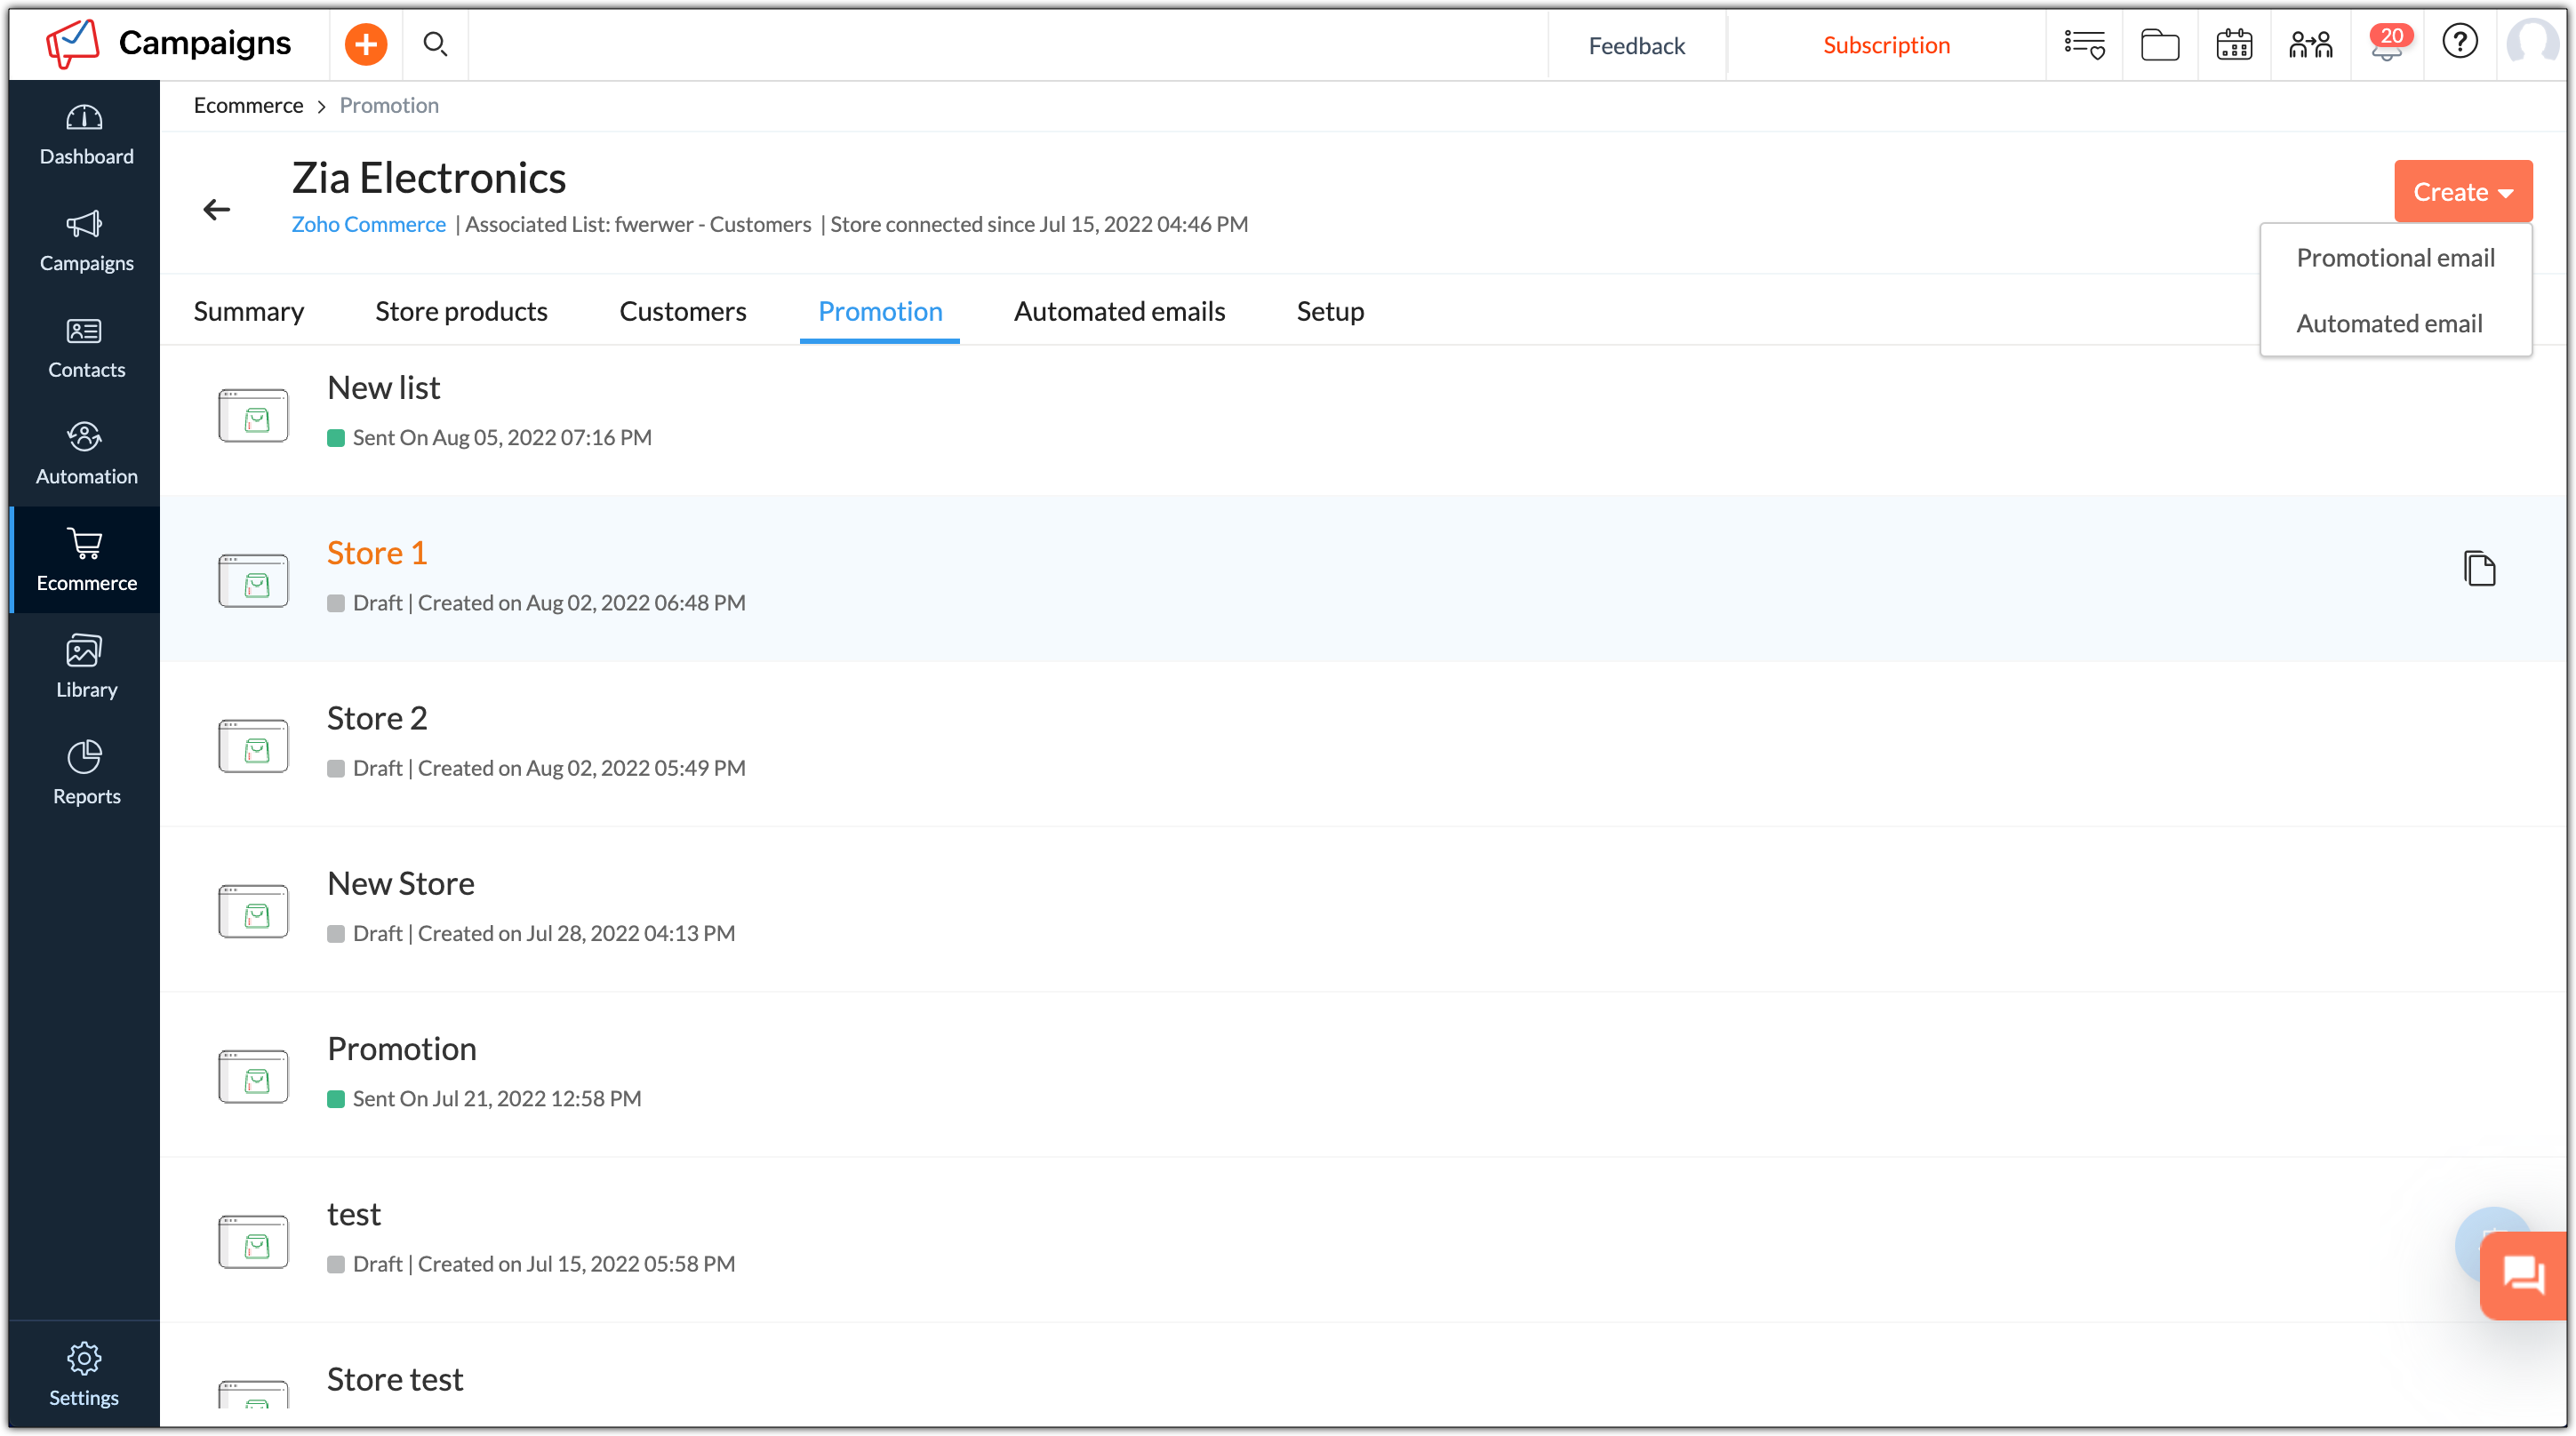The image size is (2576, 1436).
Task: Click the Zoho Commerce link
Action: click(368, 224)
